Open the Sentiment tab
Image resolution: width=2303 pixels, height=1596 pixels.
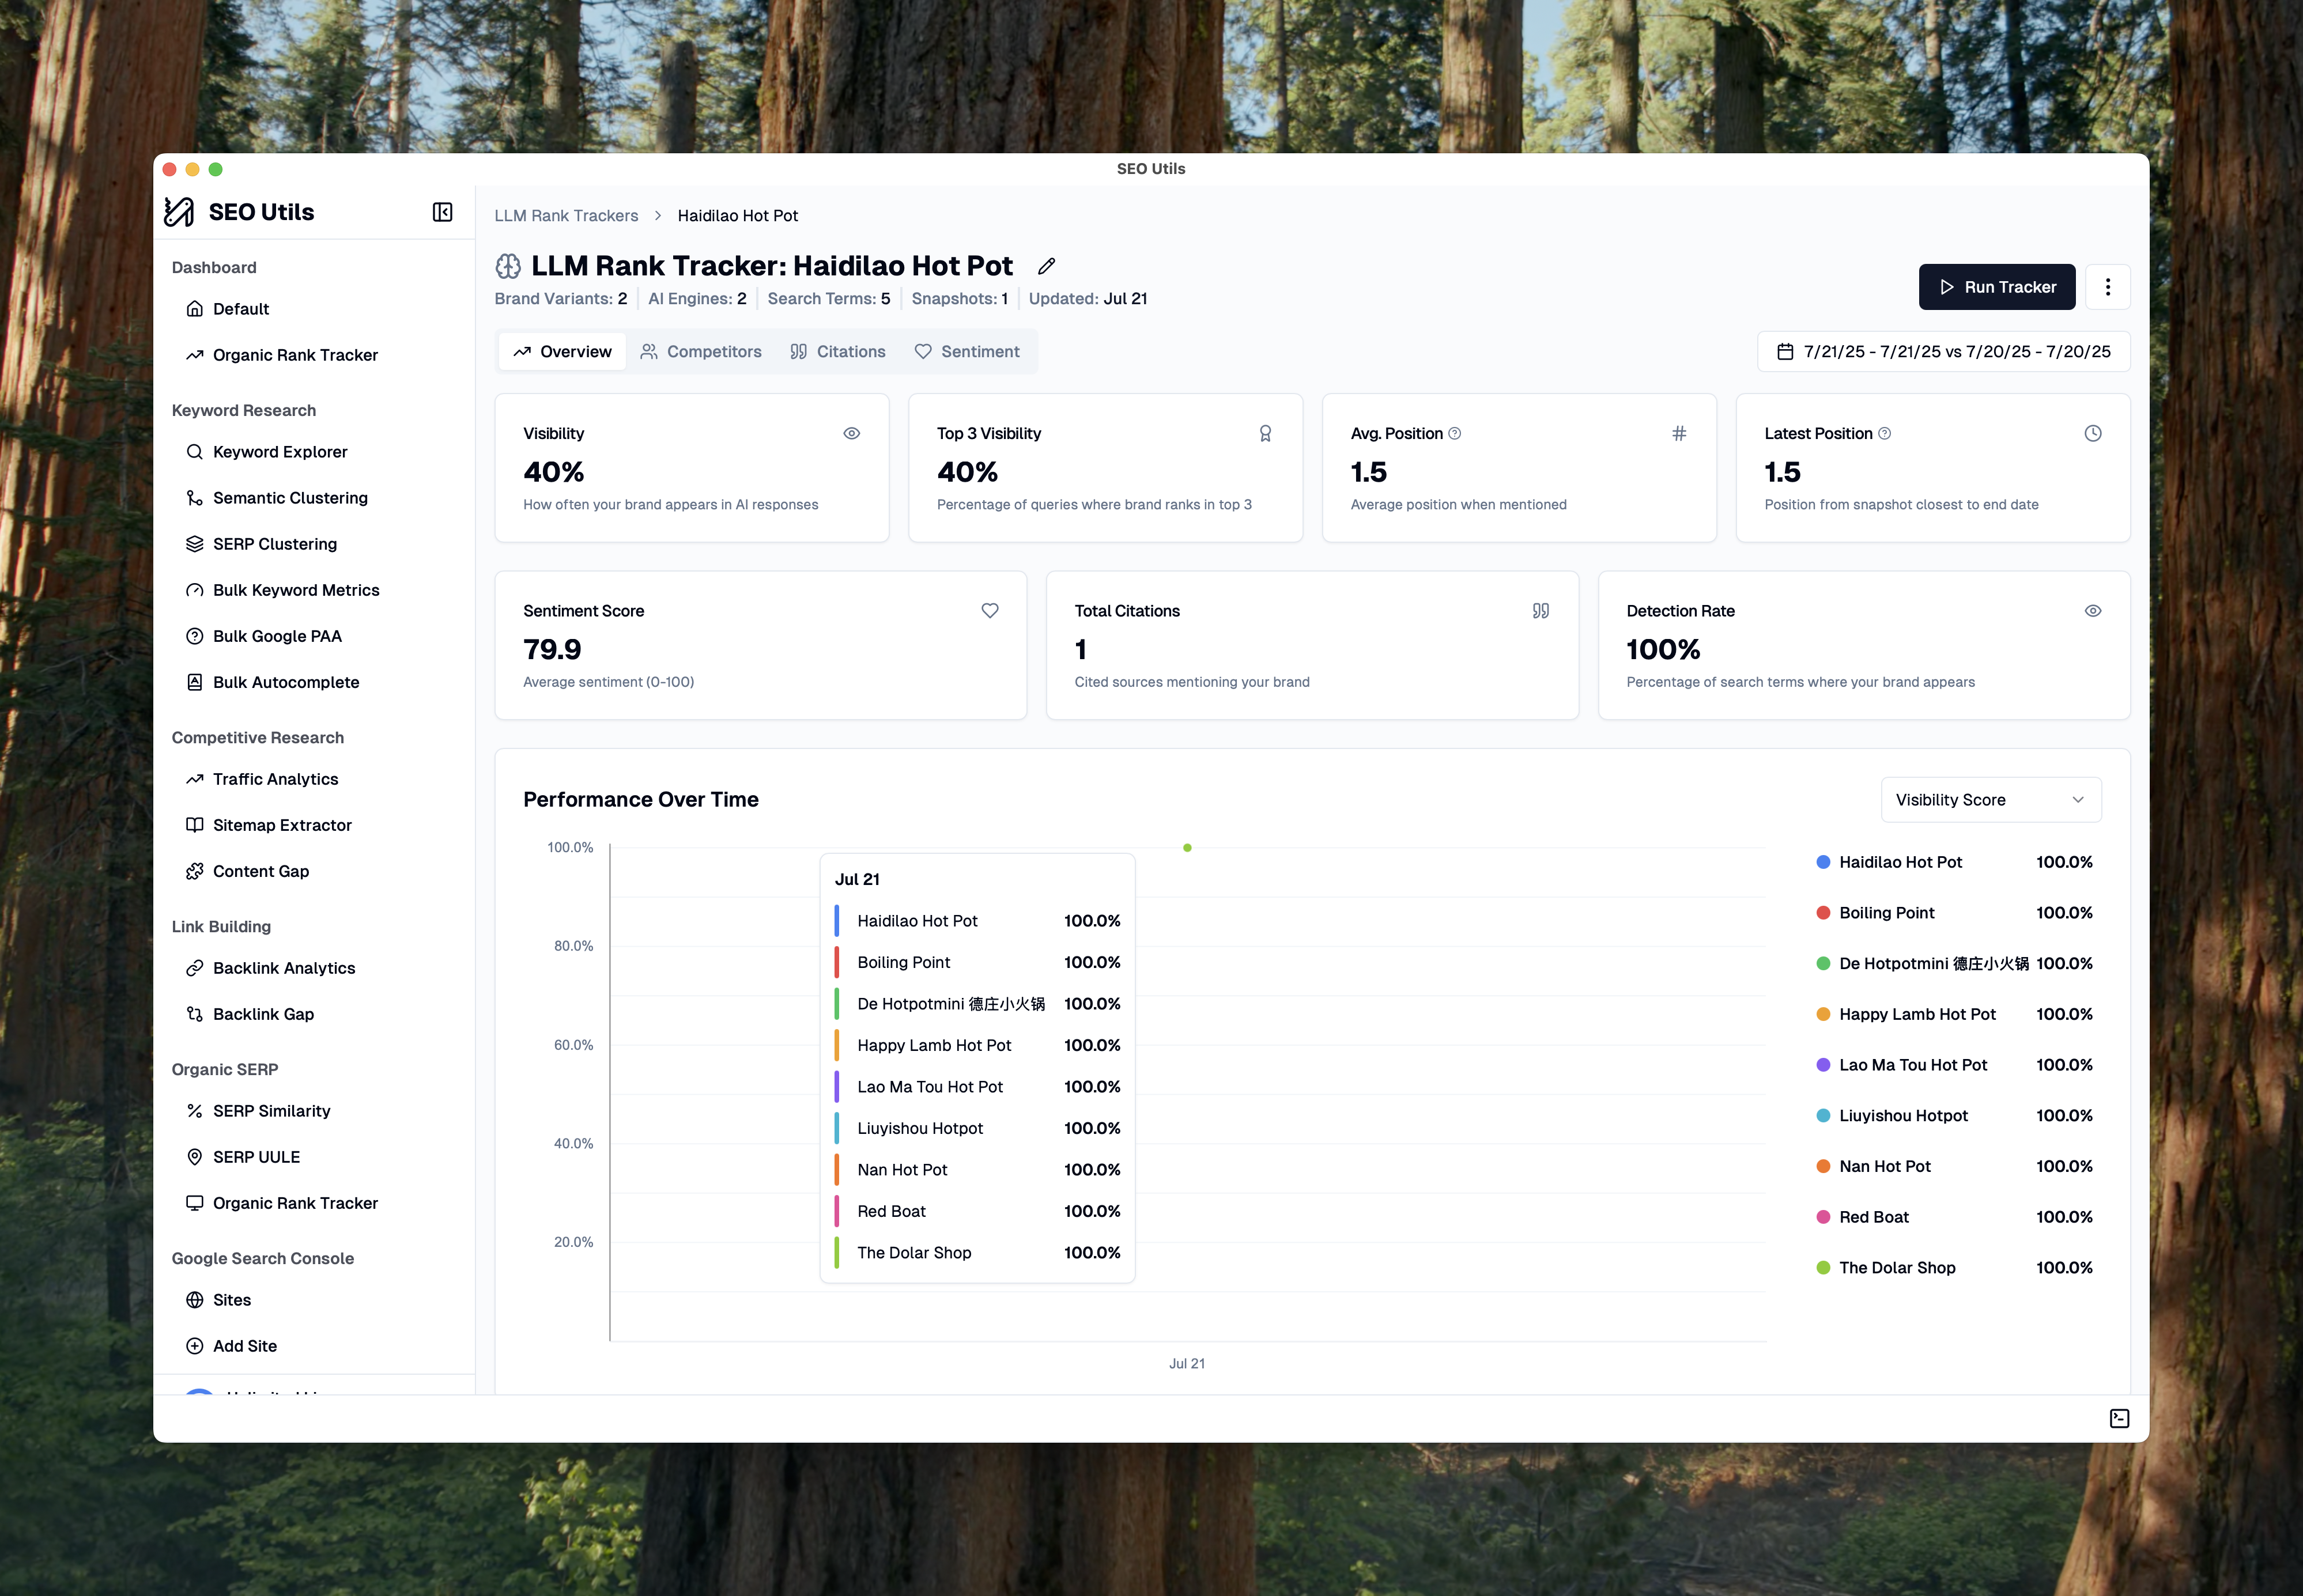tap(967, 352)
